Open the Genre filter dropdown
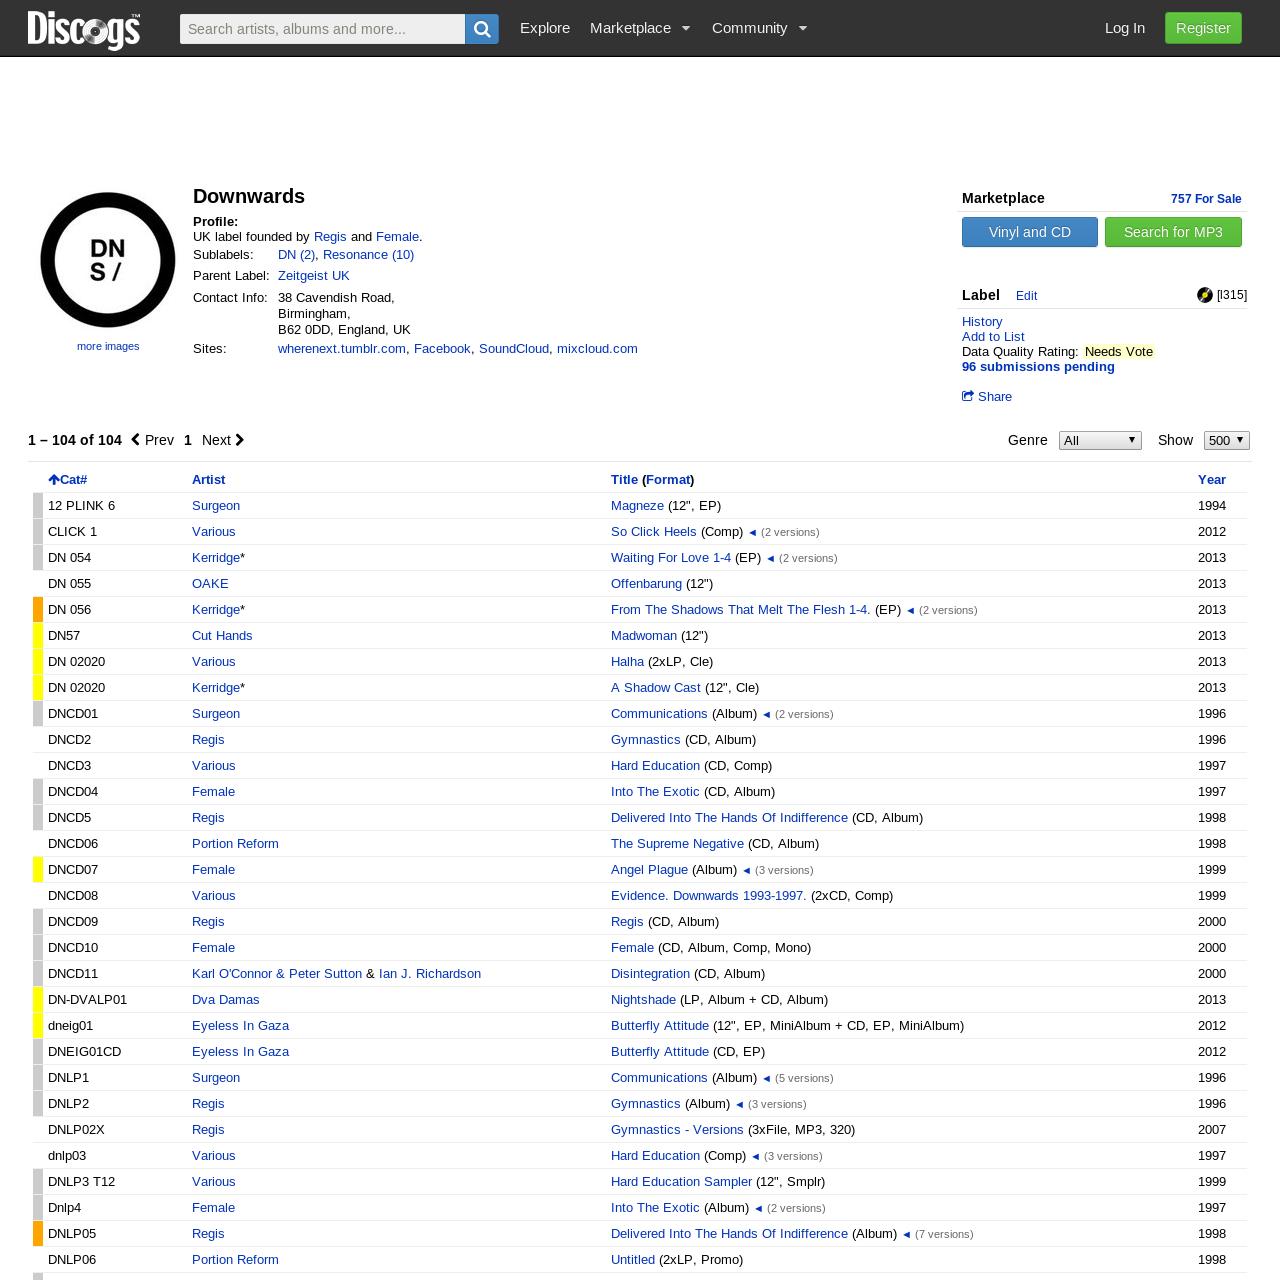This screenshot has height=1280, width=1280. [1100, 440]
